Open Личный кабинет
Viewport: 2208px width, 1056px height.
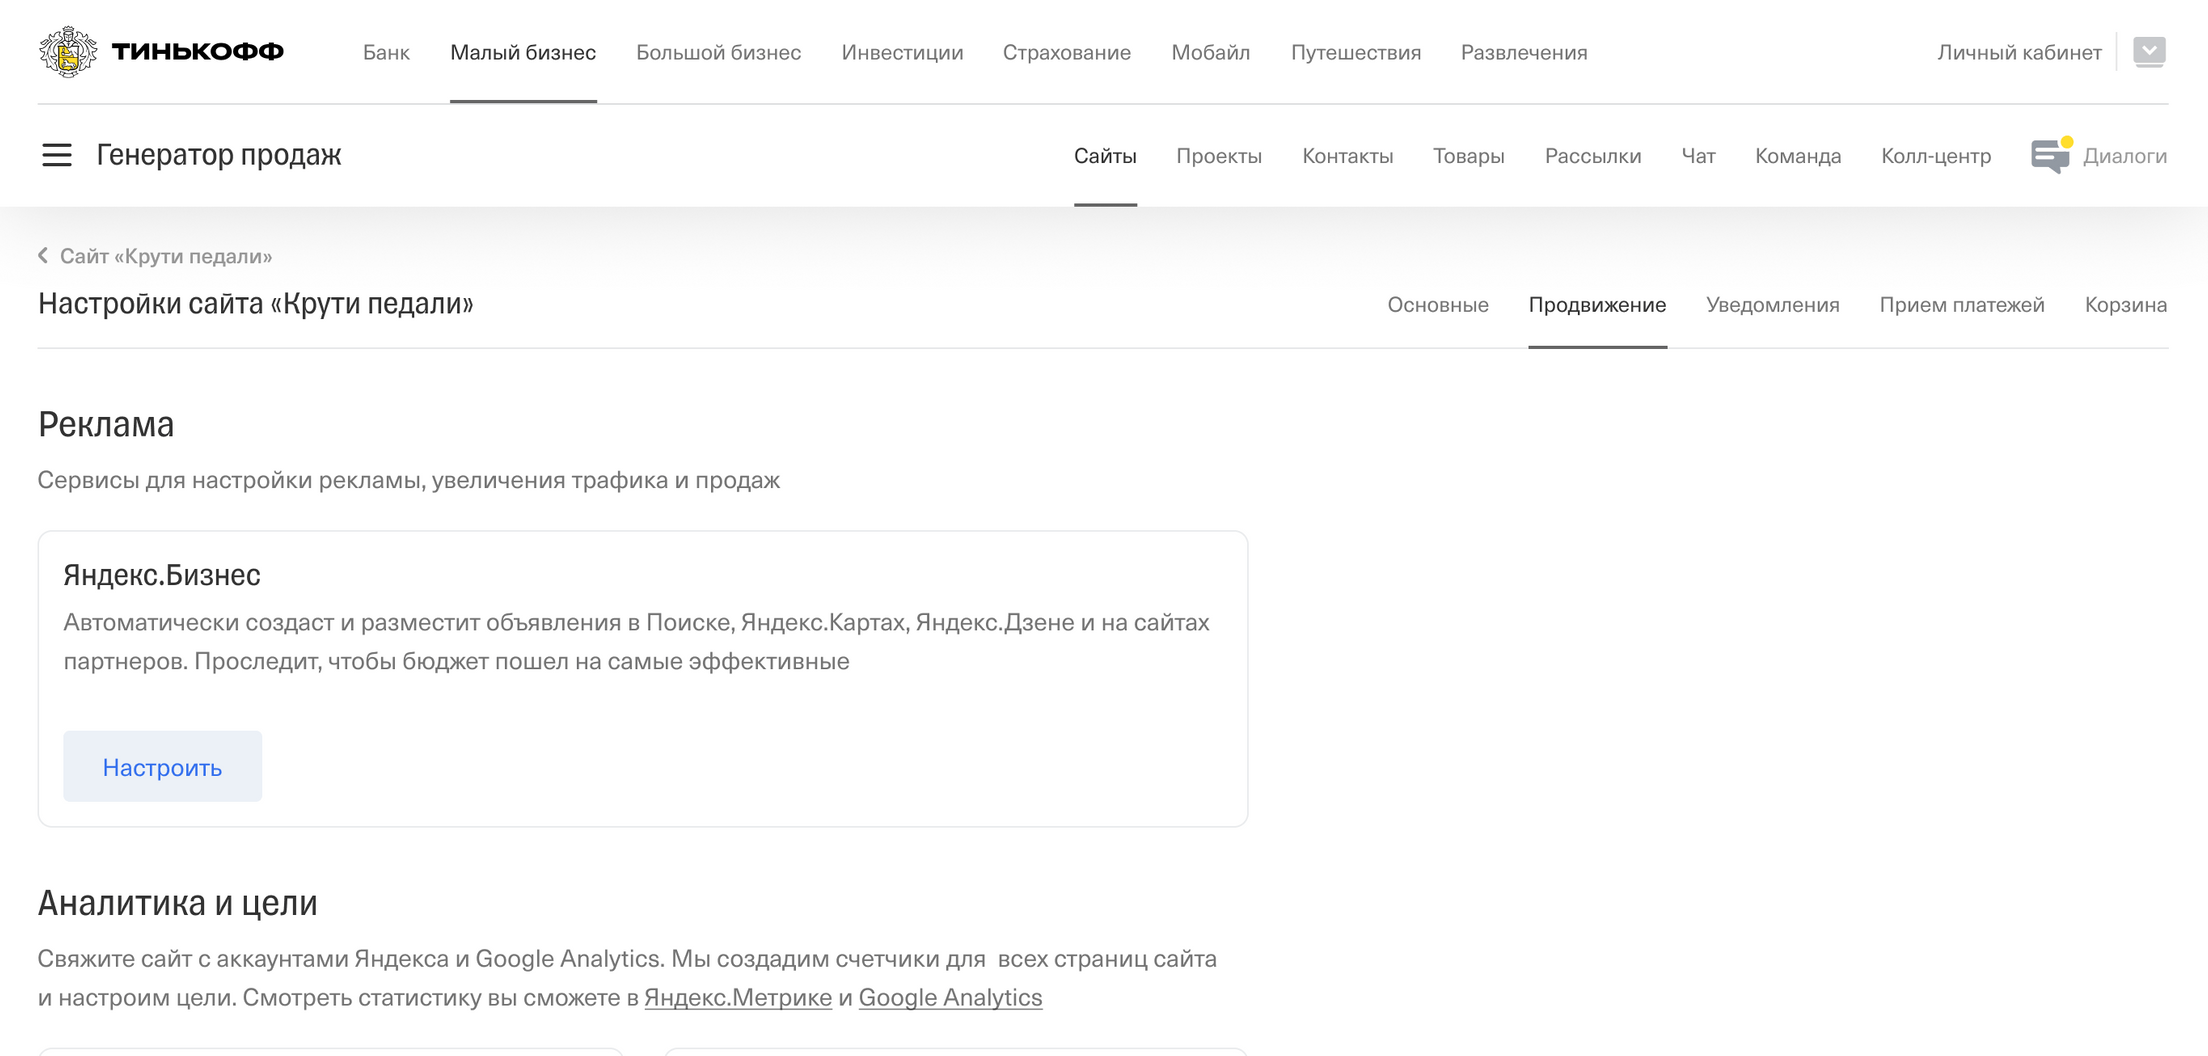tap(2019, 52)
